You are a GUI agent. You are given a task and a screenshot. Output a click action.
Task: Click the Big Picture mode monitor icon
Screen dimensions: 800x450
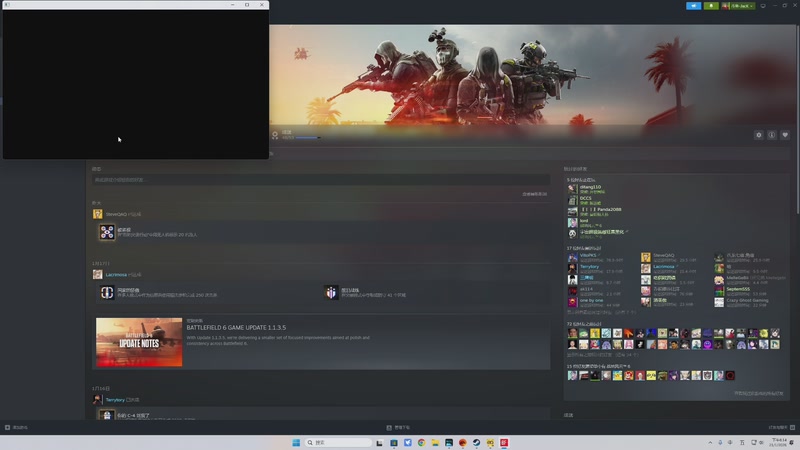coord(763,6)
